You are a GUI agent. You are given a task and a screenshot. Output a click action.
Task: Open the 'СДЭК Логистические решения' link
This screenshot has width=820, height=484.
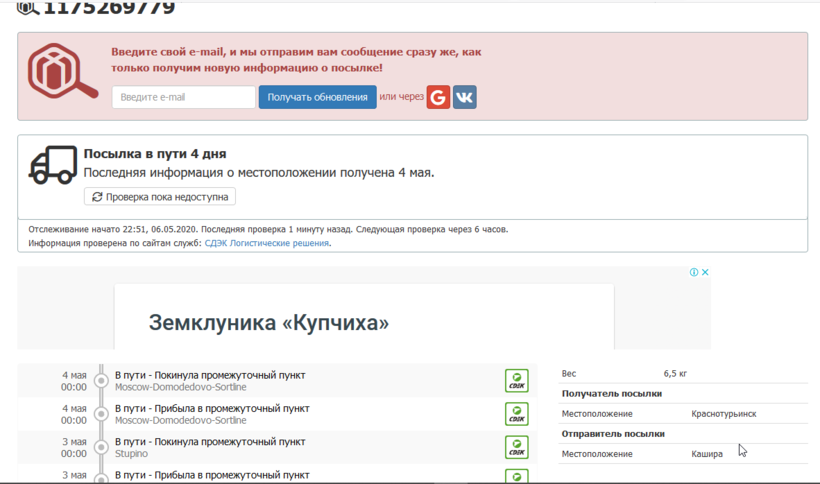pos(267,243)
